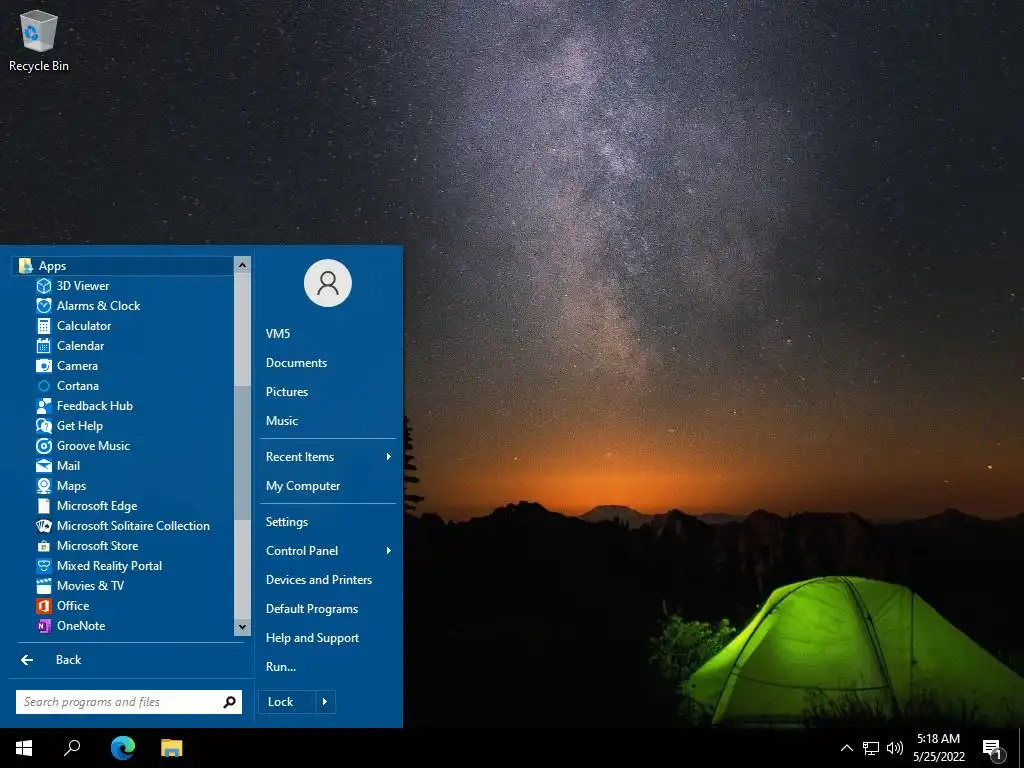This screenshot has height=768, width=1024.
Task: Open the Action Center notifications icon
Action: tap(993, 748)
